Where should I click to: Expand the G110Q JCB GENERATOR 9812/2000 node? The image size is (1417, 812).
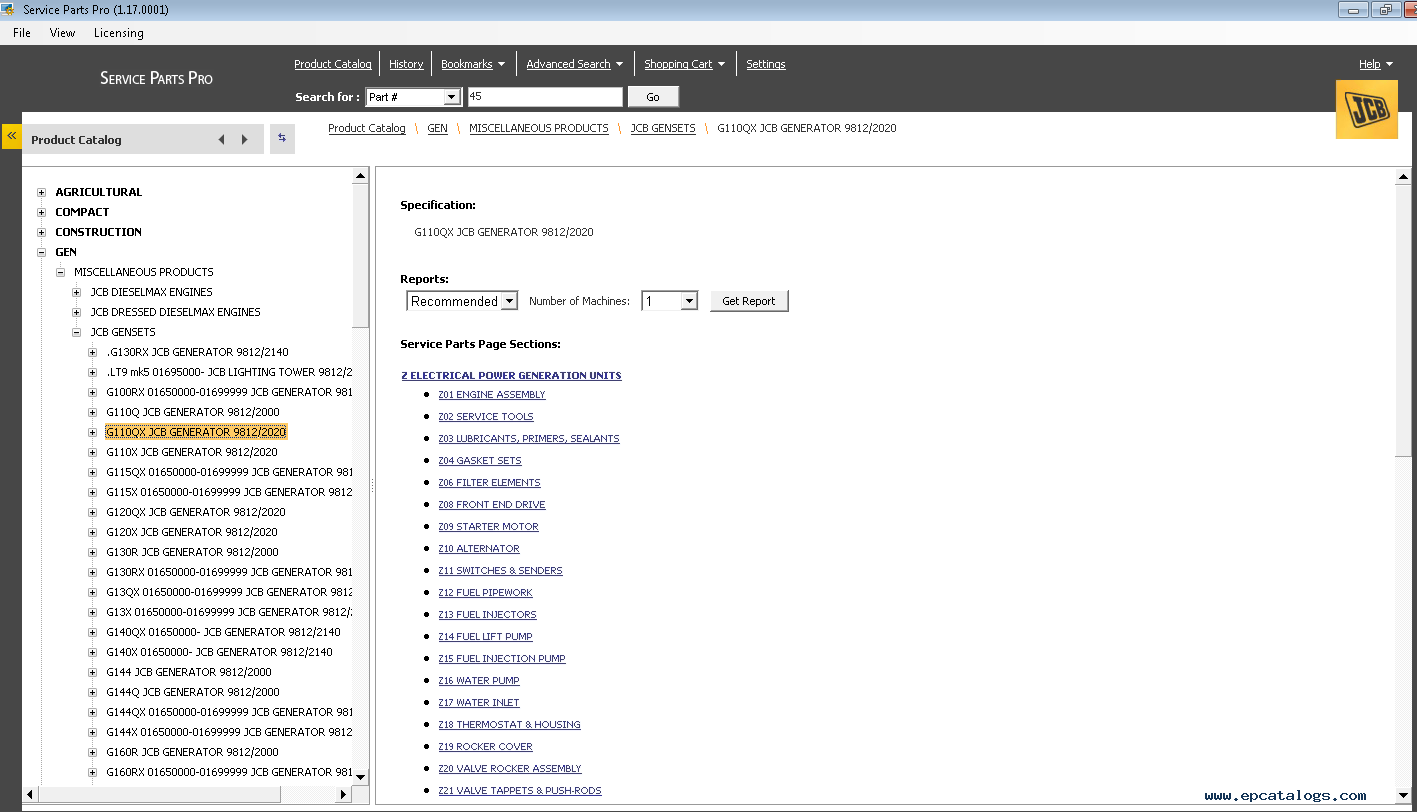93,412
